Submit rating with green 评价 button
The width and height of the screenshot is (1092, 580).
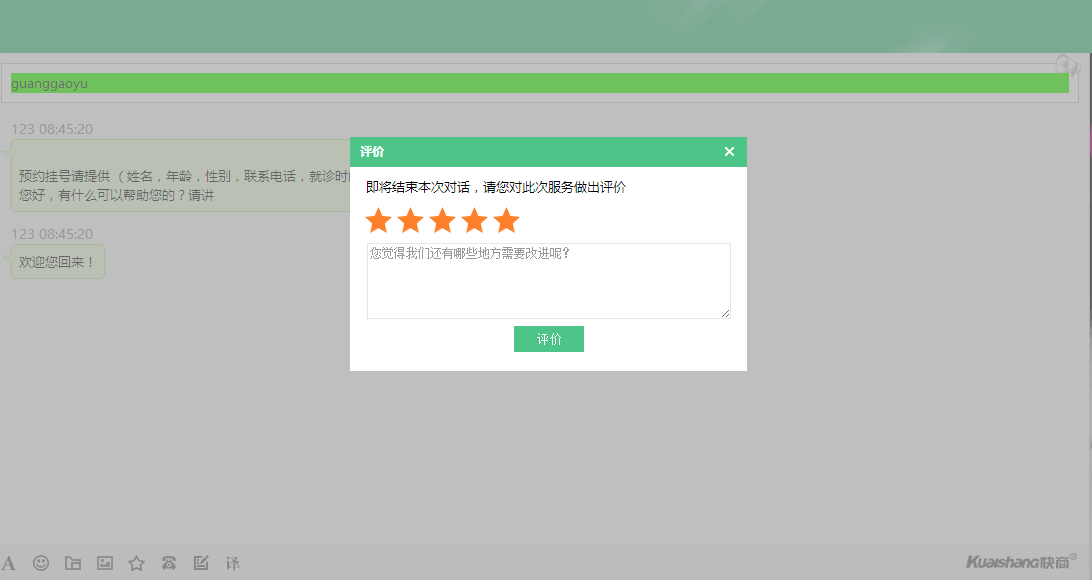[x=549, y=339]
